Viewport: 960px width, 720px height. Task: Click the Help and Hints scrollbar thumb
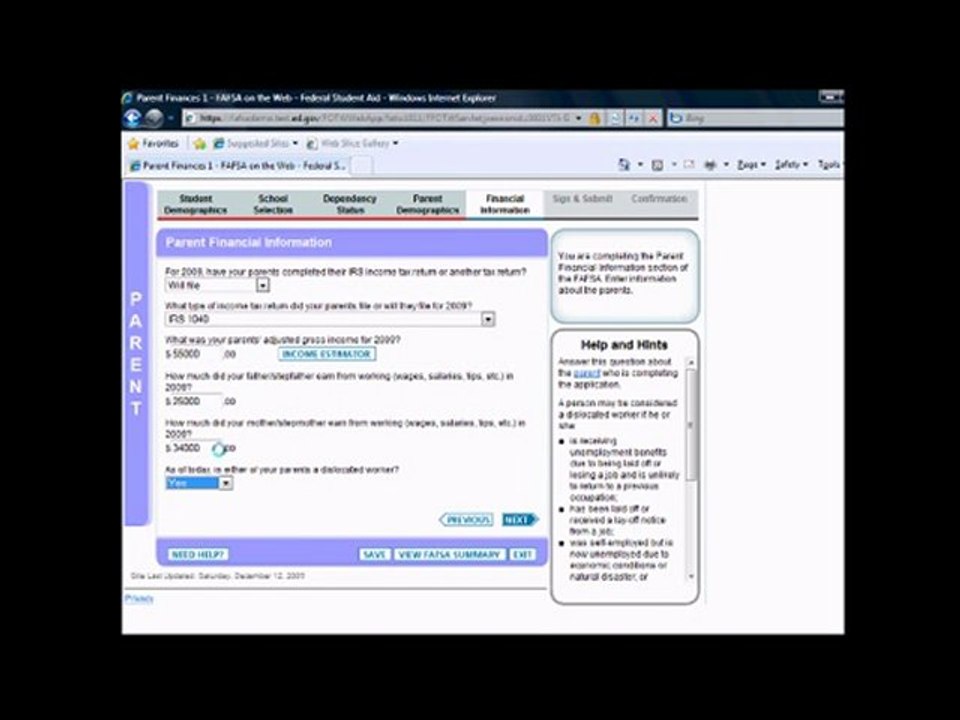pyautogui.click(x=691, y=424)
